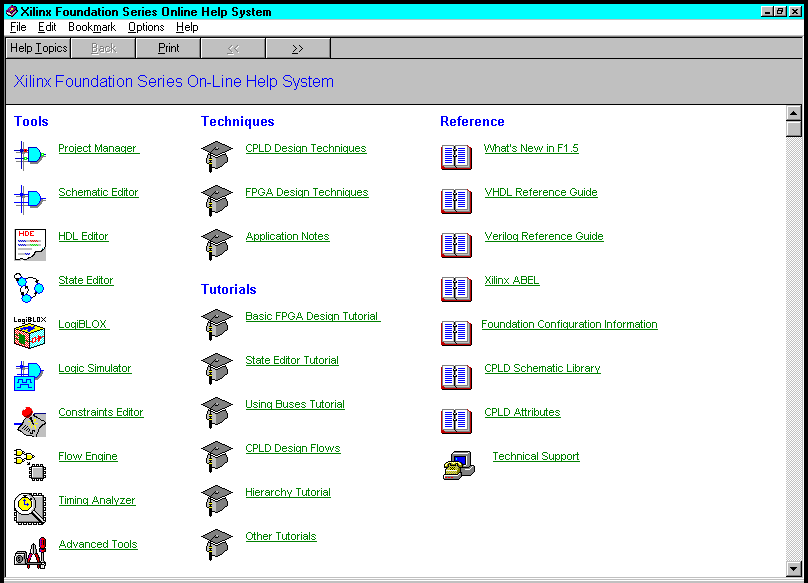Open the Timing Analyzer link

click(x=97, y=501)
